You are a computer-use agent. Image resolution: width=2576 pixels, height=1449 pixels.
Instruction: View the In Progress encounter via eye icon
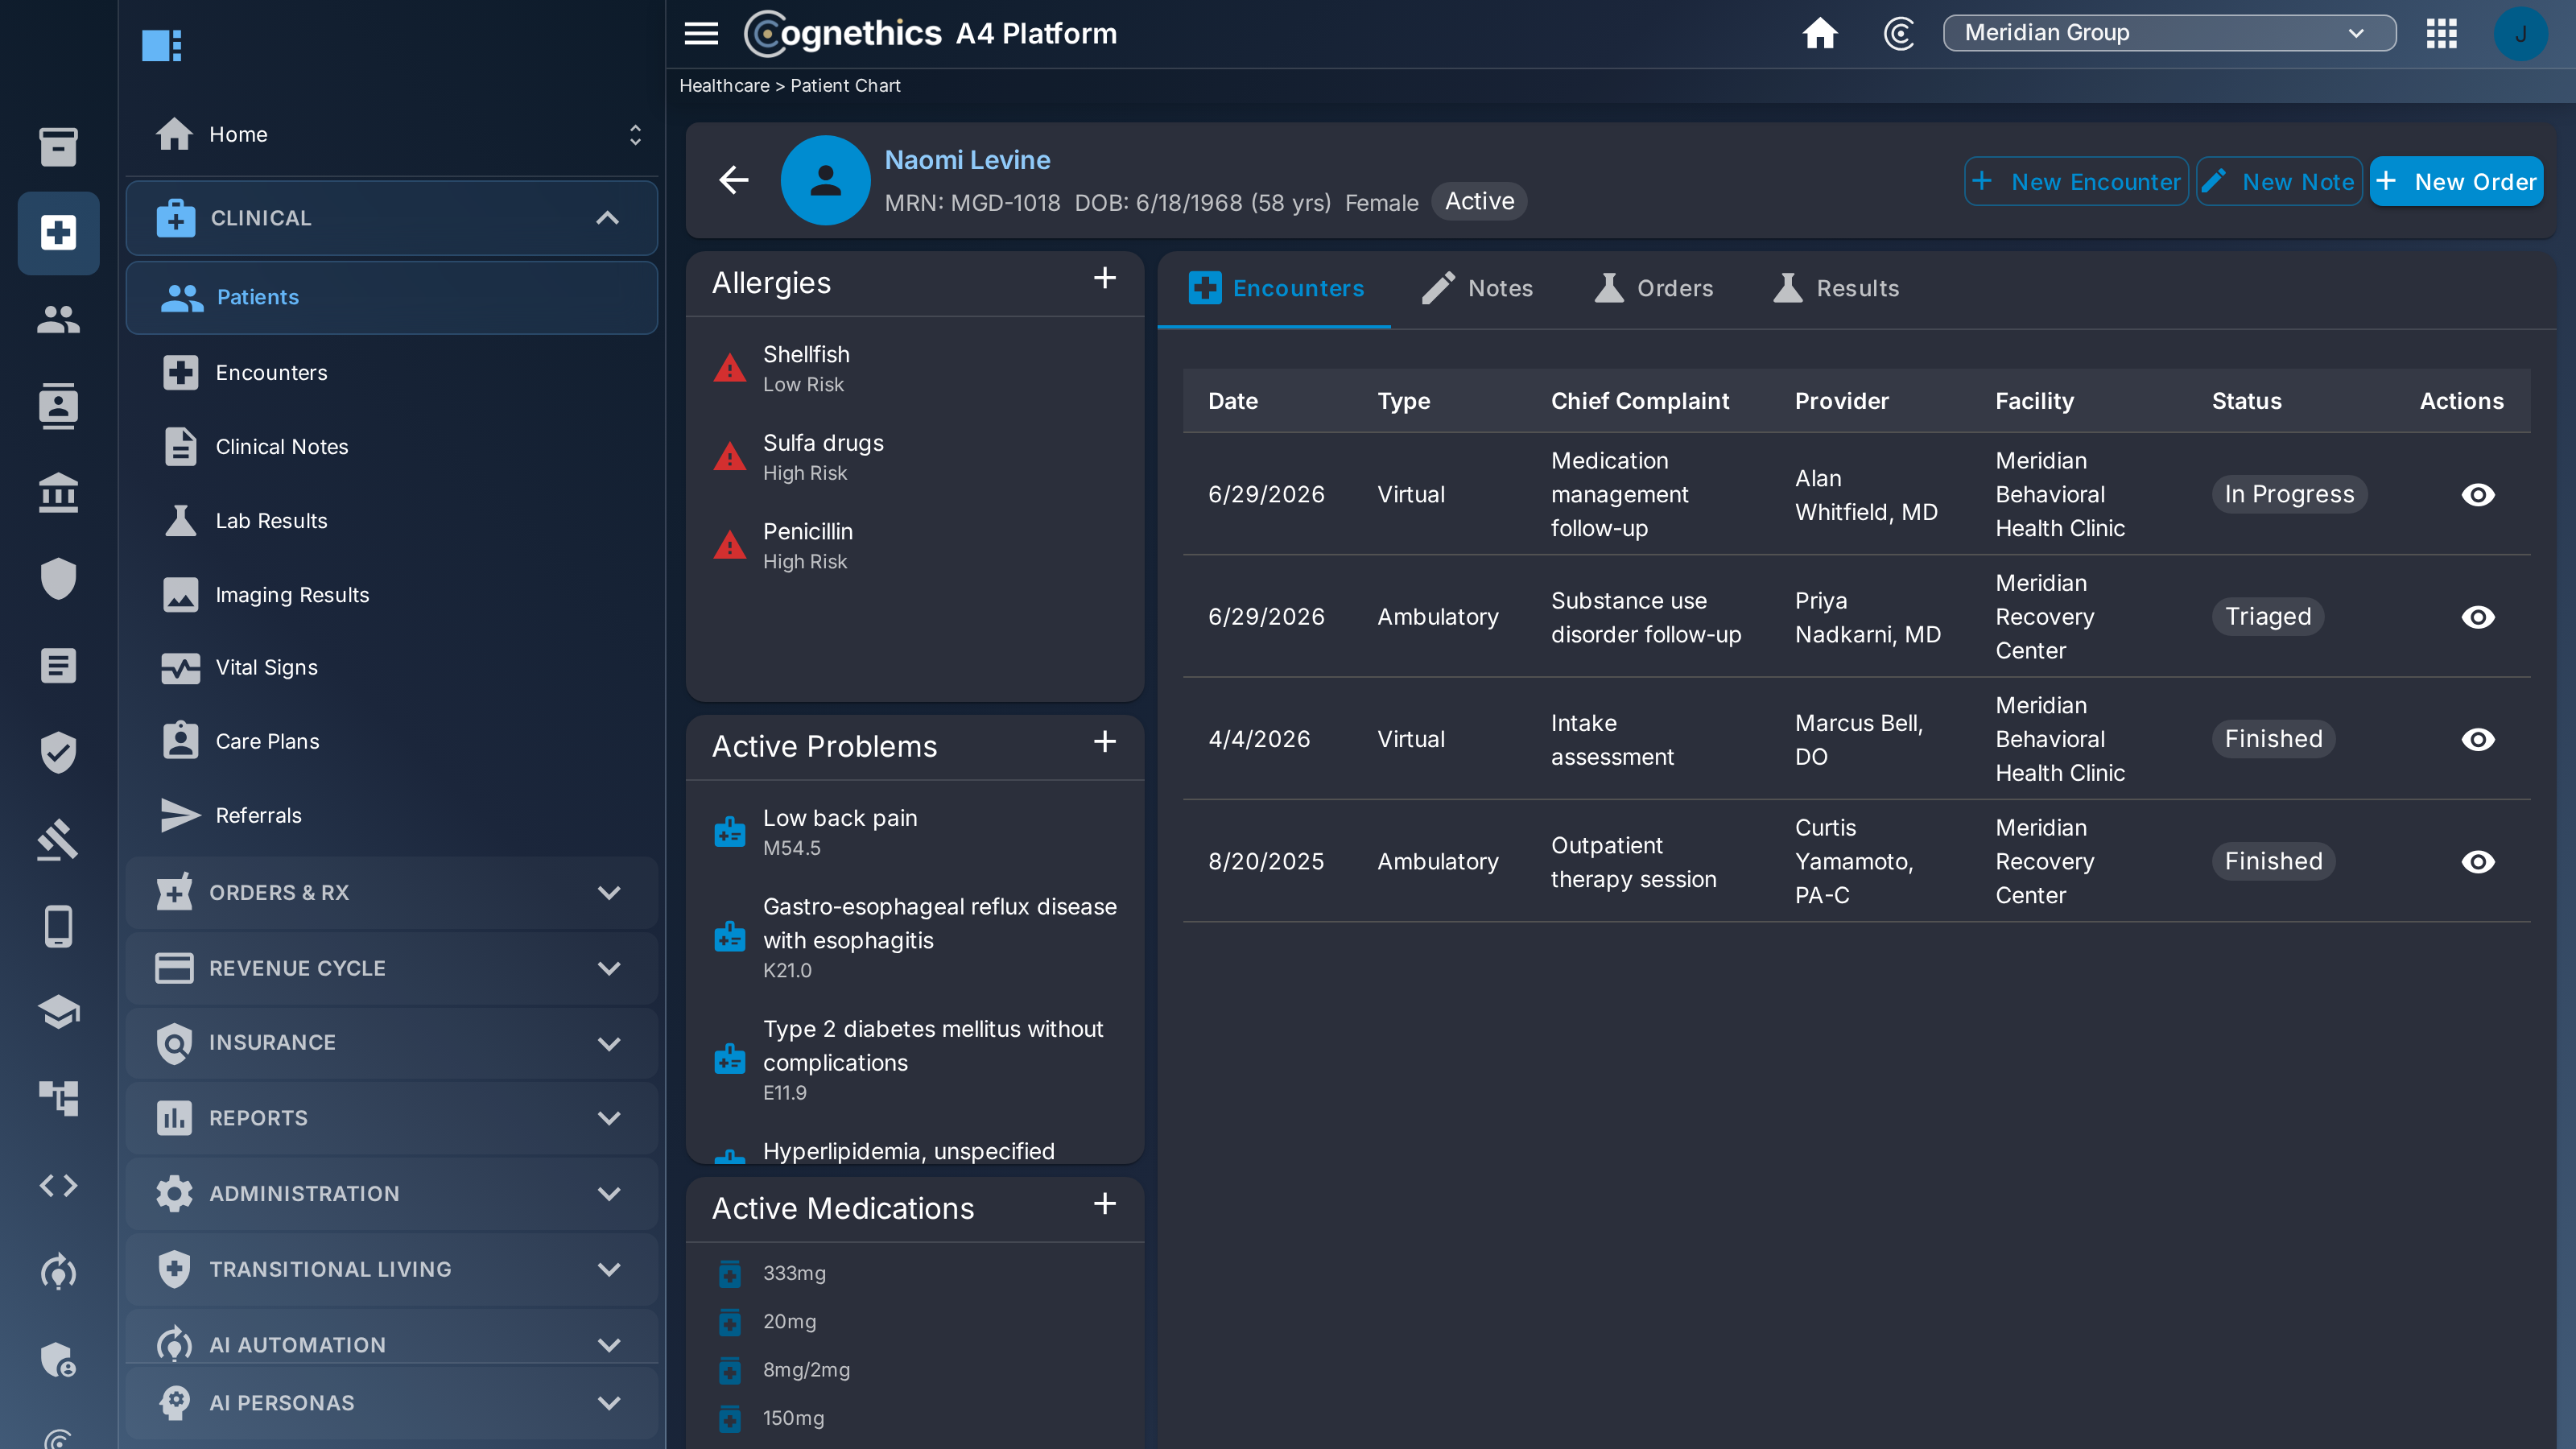2477,495
